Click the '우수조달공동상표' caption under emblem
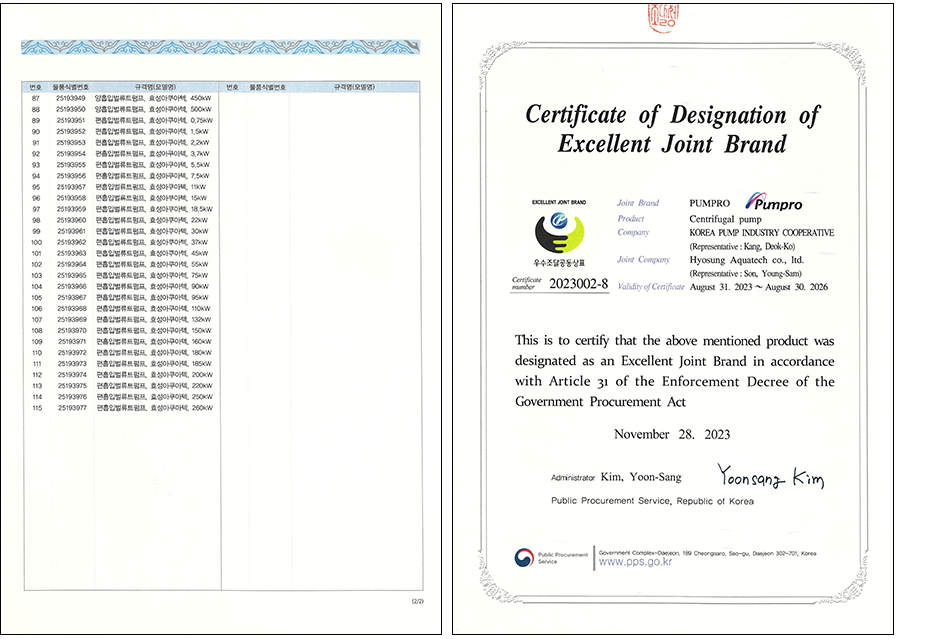The image size is (936, 639). tap(559, 263)
